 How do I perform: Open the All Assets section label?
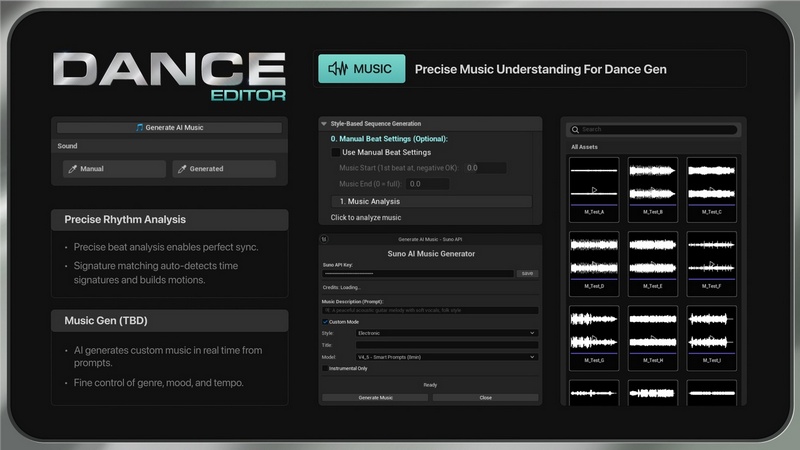[x=587, y=147]
